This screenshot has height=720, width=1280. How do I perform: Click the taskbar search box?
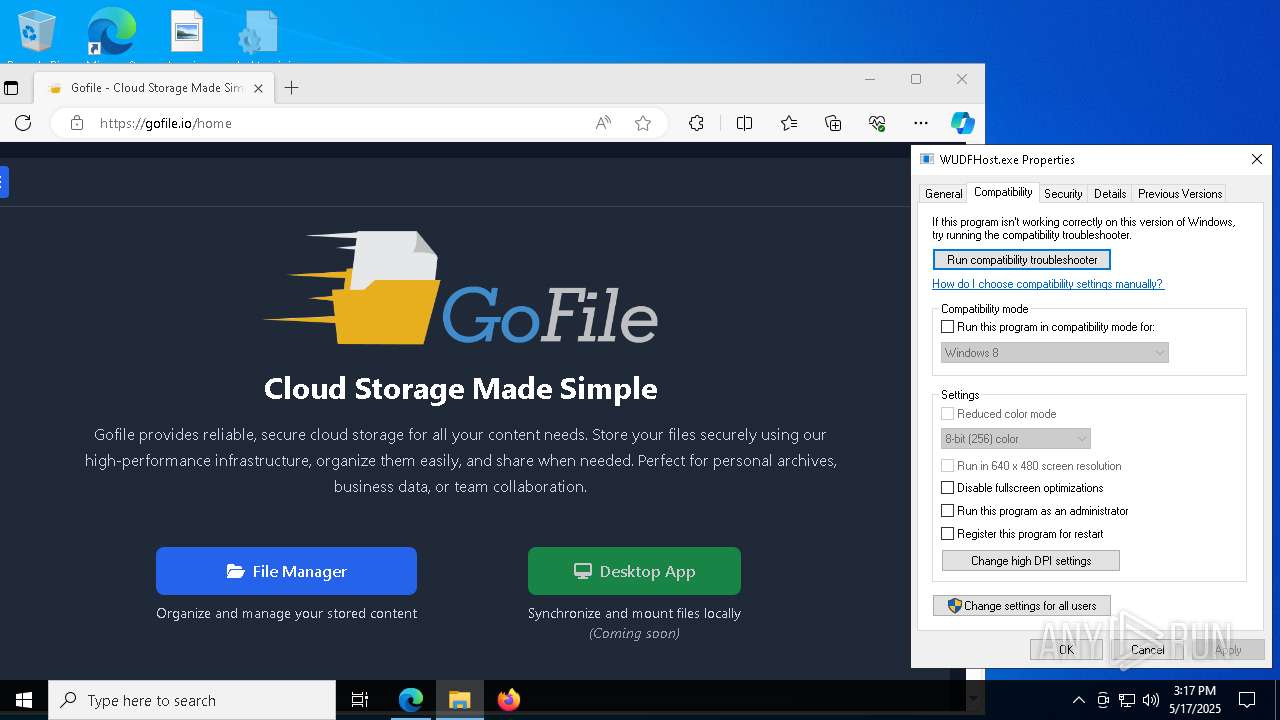(x=192, y=700)
